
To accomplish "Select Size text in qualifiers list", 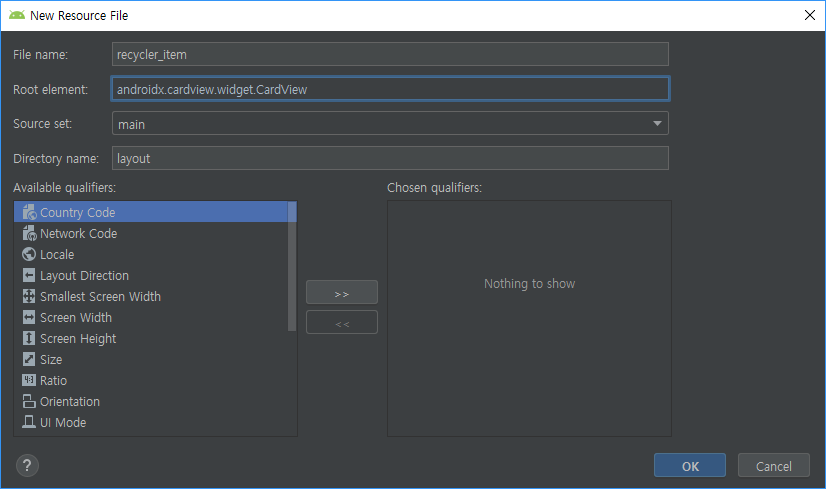I will tap(51, 360).
